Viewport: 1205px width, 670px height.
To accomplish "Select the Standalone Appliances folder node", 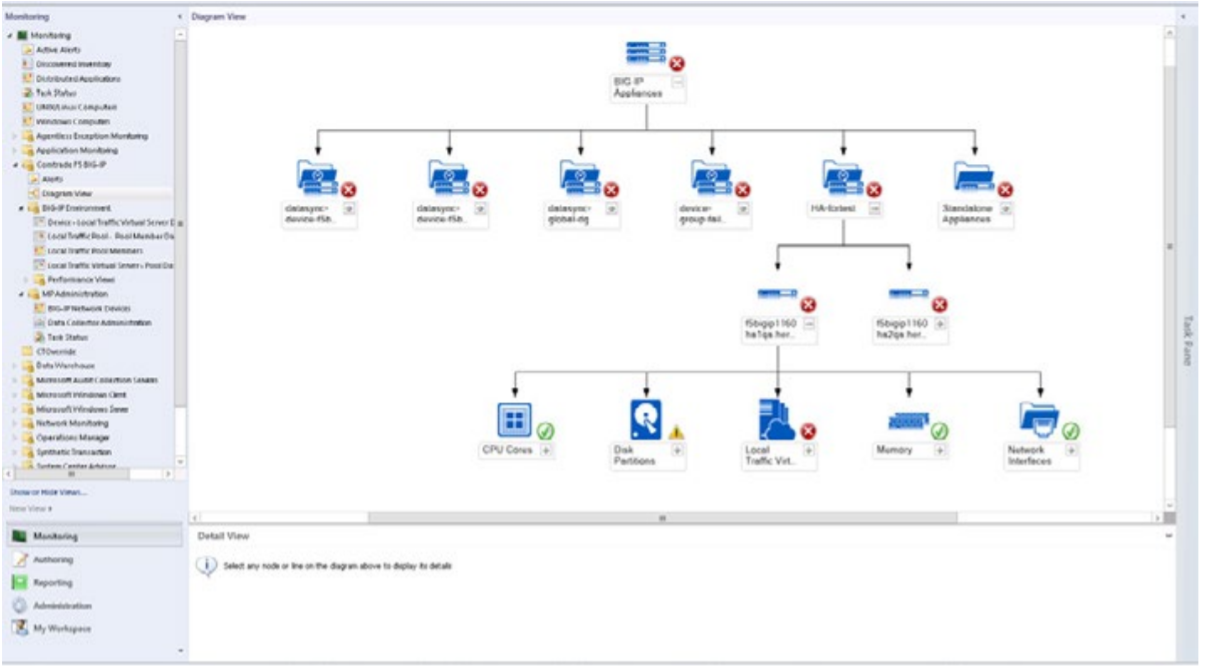I will (x=975, y=178).
